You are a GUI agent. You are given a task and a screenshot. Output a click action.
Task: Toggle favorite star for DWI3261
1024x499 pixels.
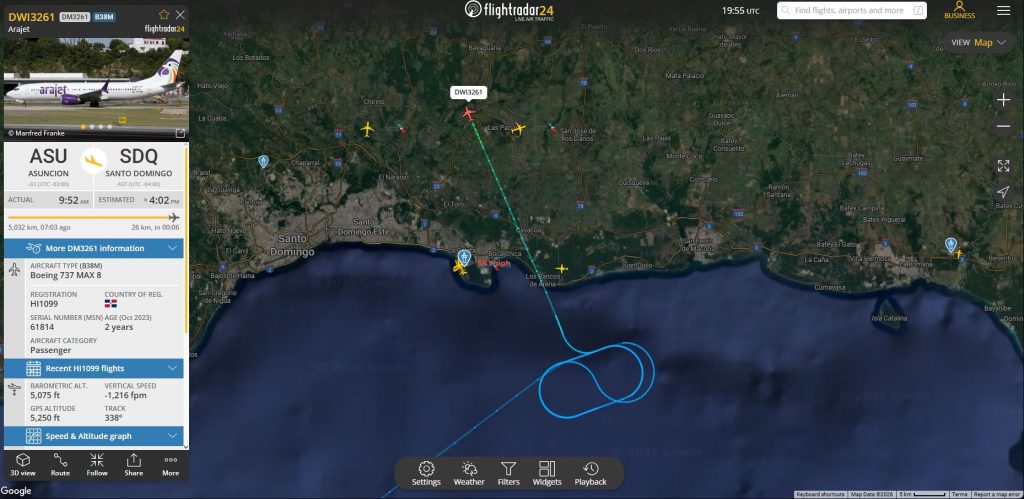tap(164, 14)
